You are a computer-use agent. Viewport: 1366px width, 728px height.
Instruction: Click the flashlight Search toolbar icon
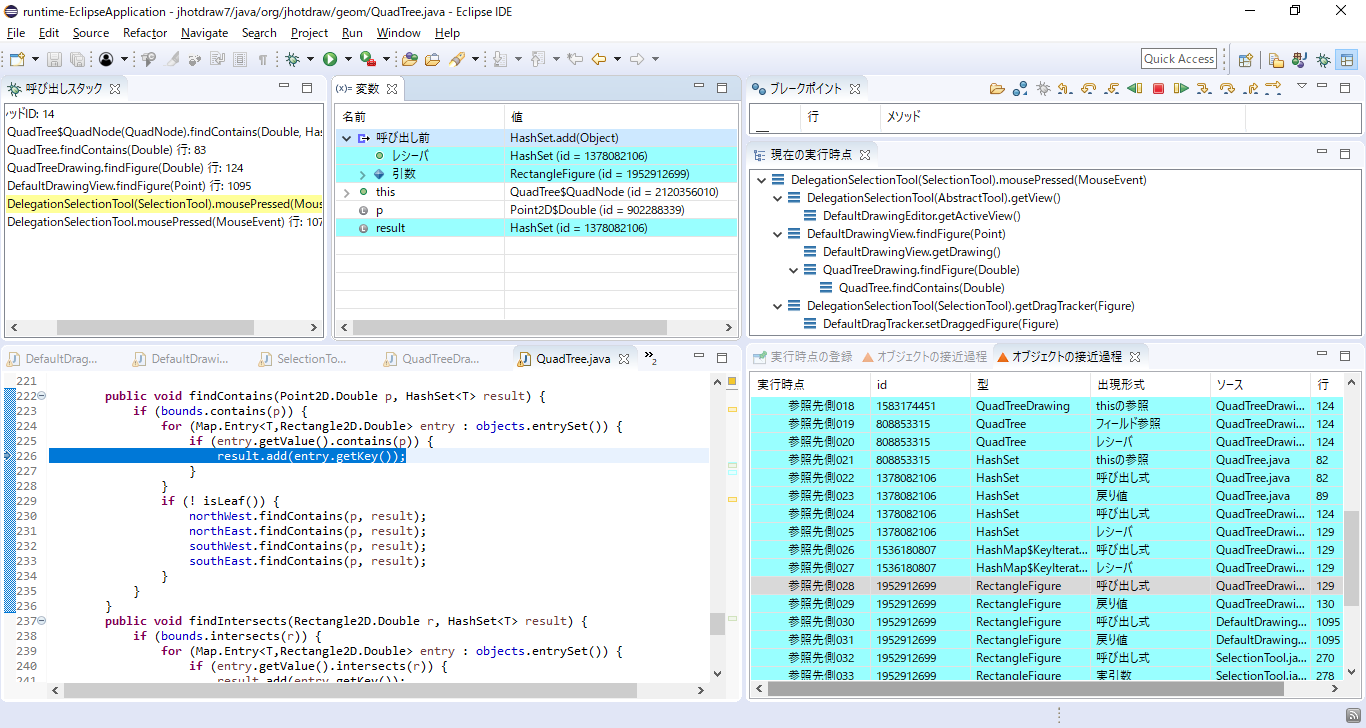[457, 60]
